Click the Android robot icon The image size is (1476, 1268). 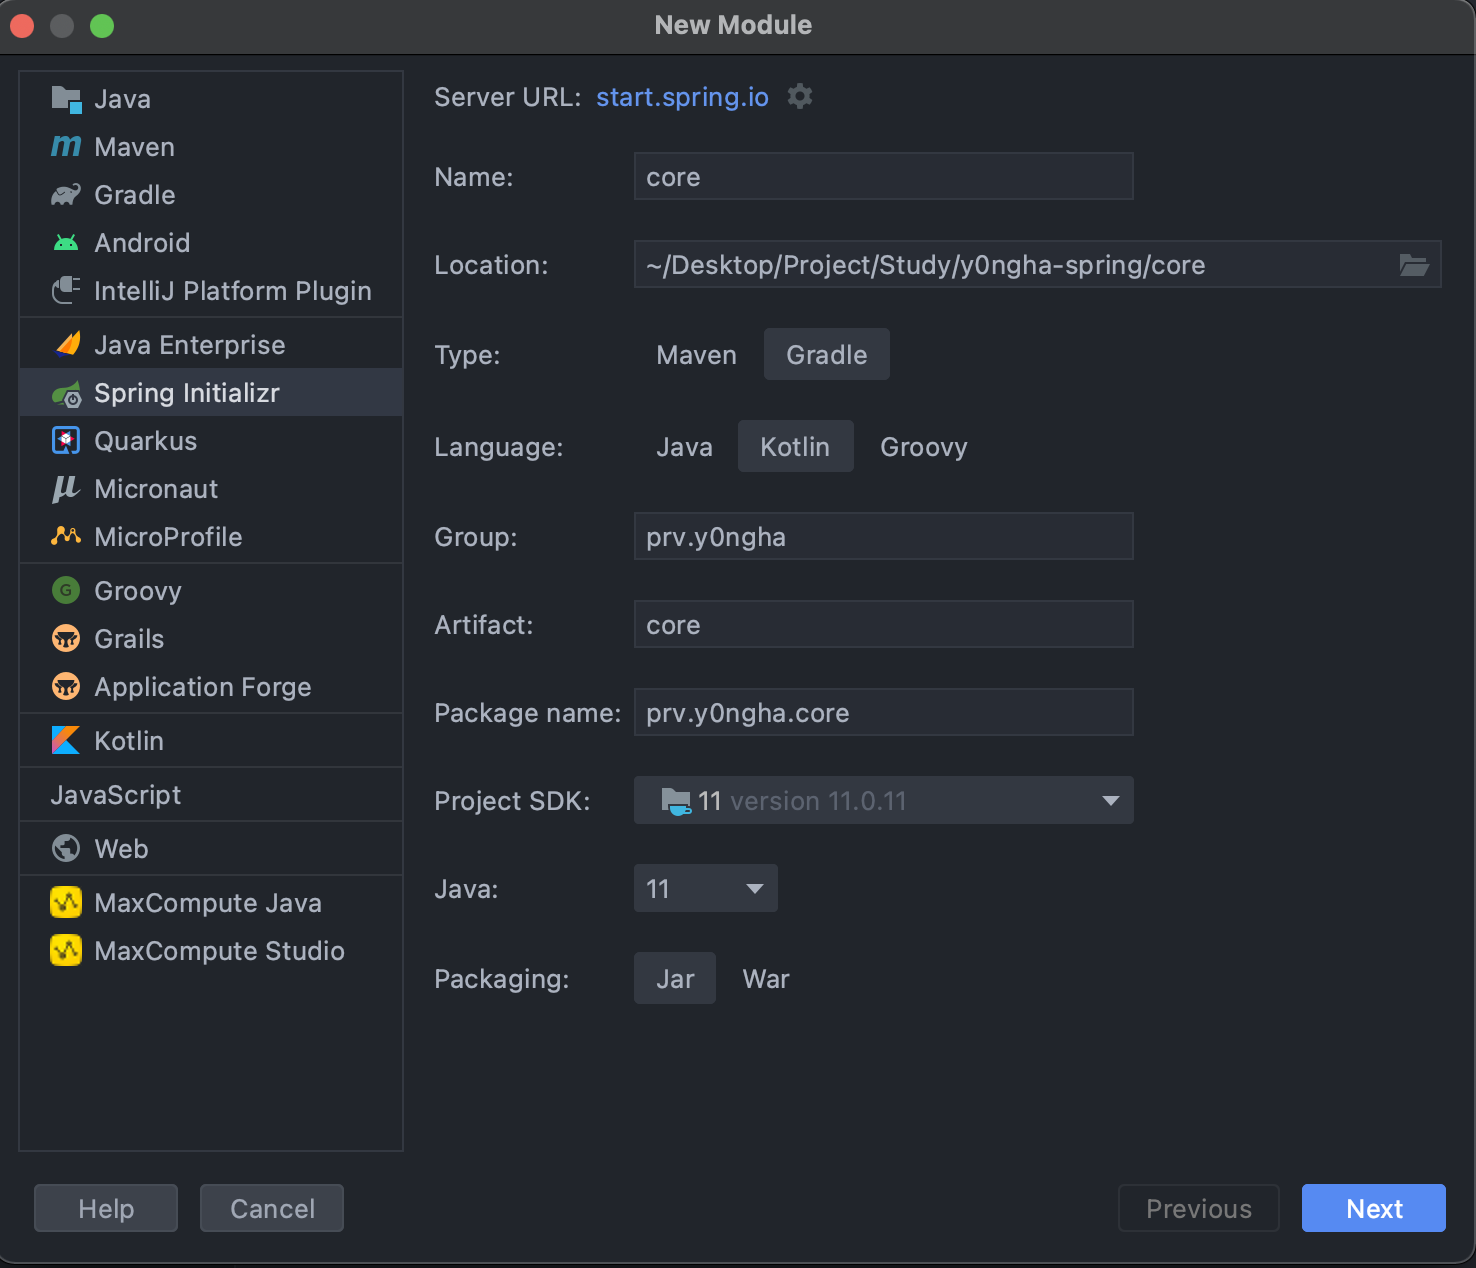tap(66, 243)
